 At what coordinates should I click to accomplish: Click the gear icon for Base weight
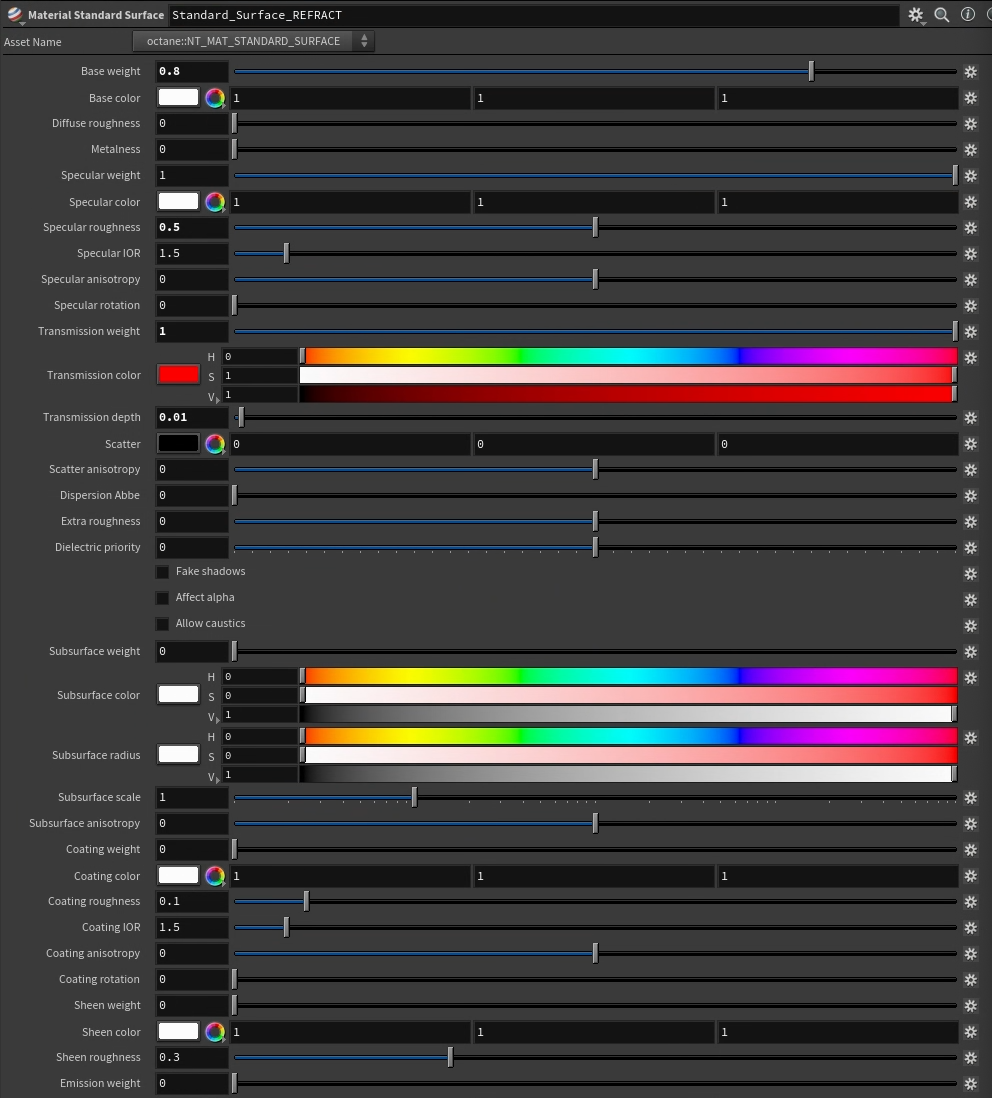pyautogui.click(x=970, y=71)
